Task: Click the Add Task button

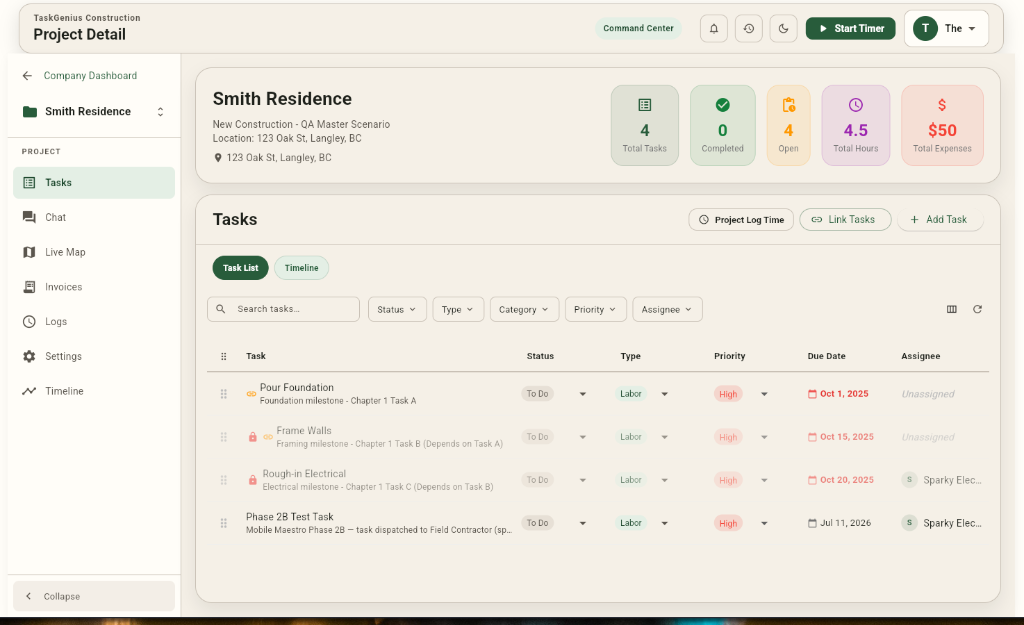Action: pos(939,219)
